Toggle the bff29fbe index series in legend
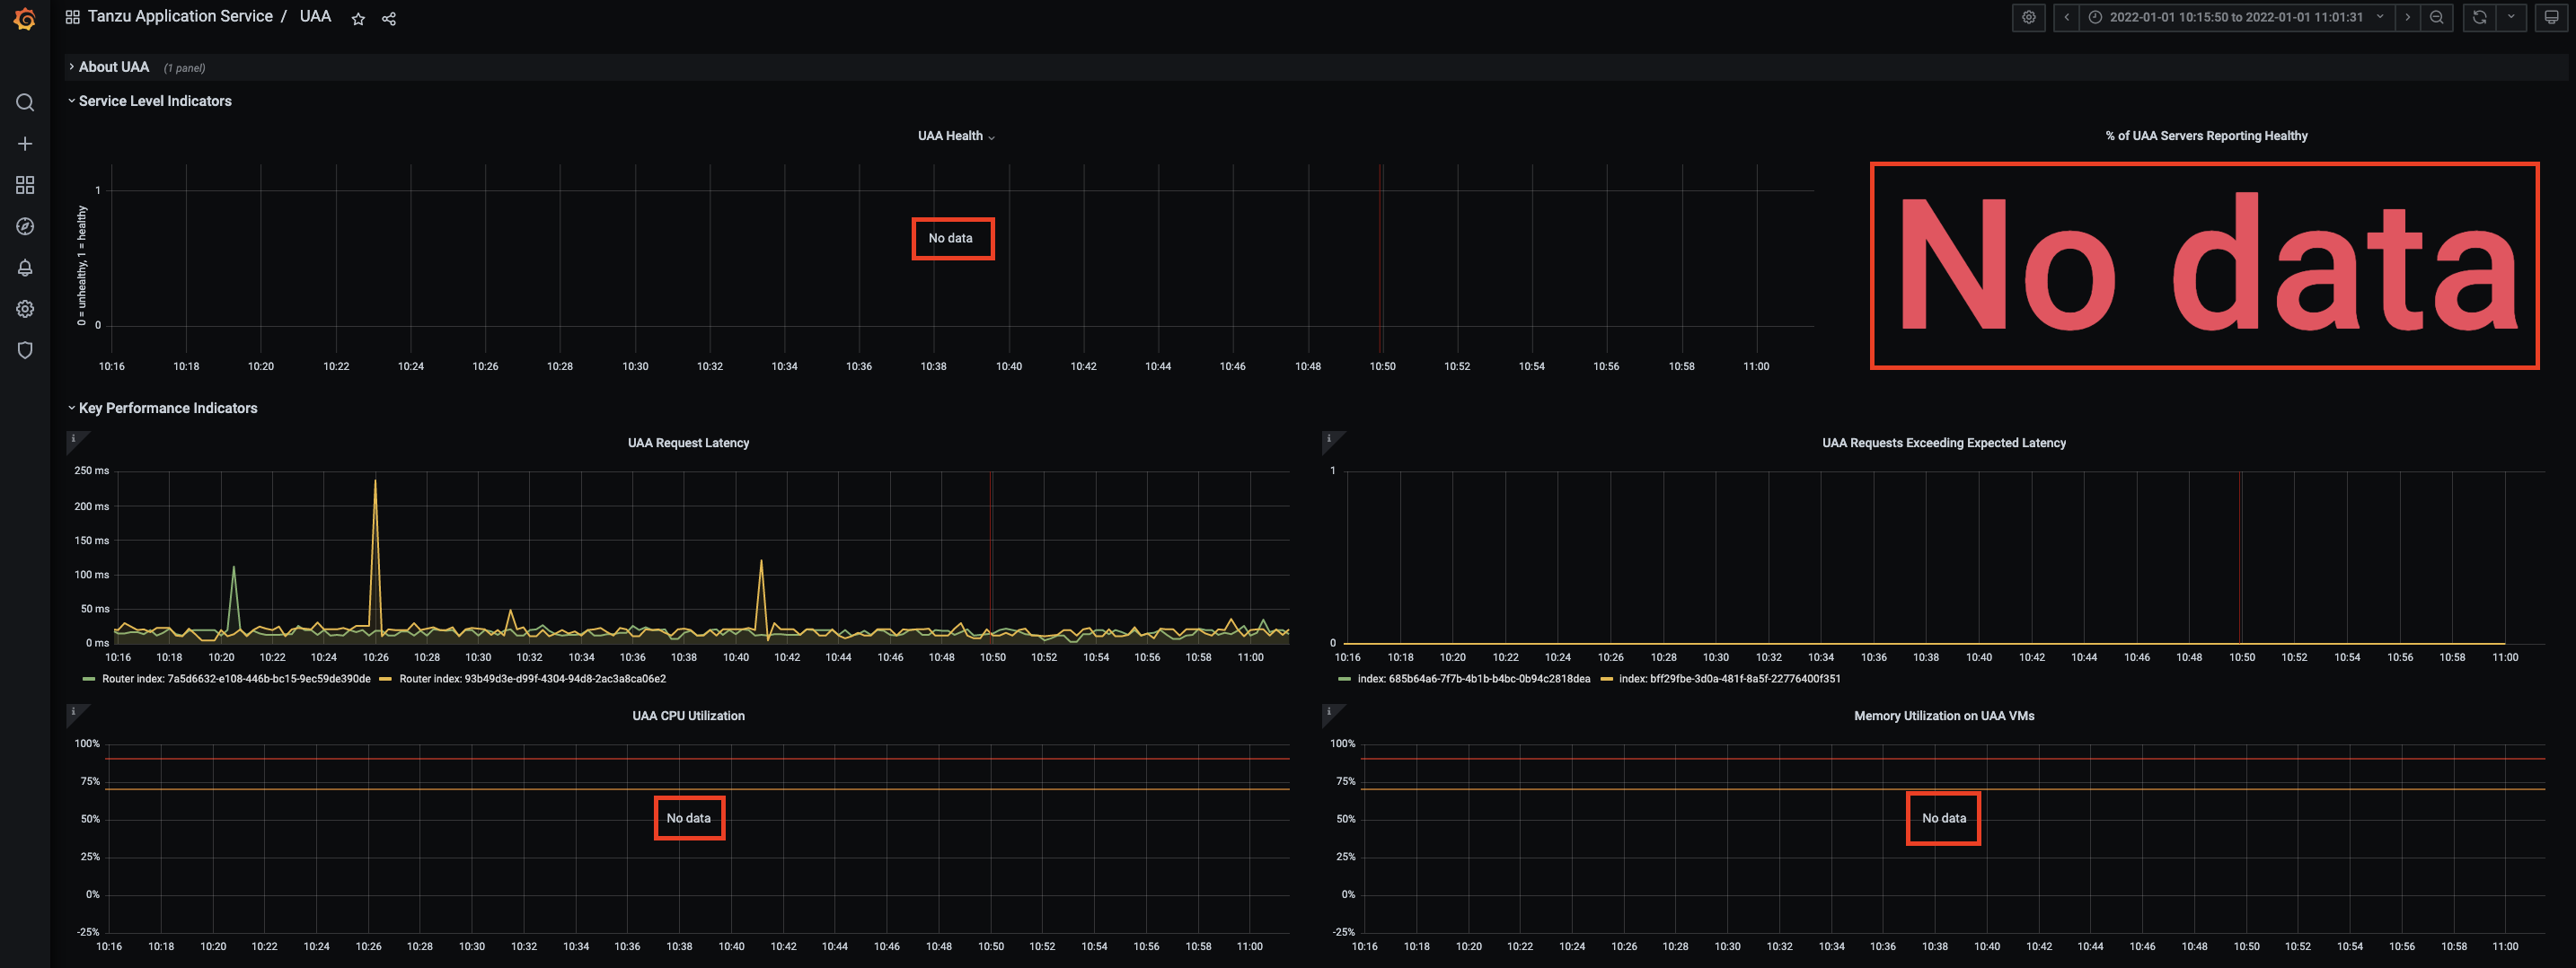The image size is (2576, 968). pyautogui.click(x=1729, y=679)
